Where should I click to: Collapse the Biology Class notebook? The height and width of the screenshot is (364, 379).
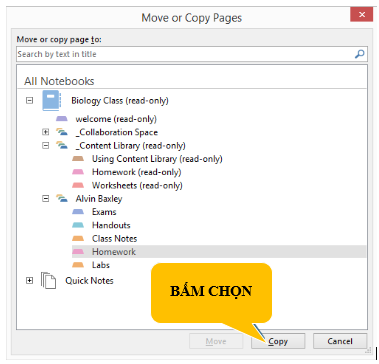click(30, 100)
